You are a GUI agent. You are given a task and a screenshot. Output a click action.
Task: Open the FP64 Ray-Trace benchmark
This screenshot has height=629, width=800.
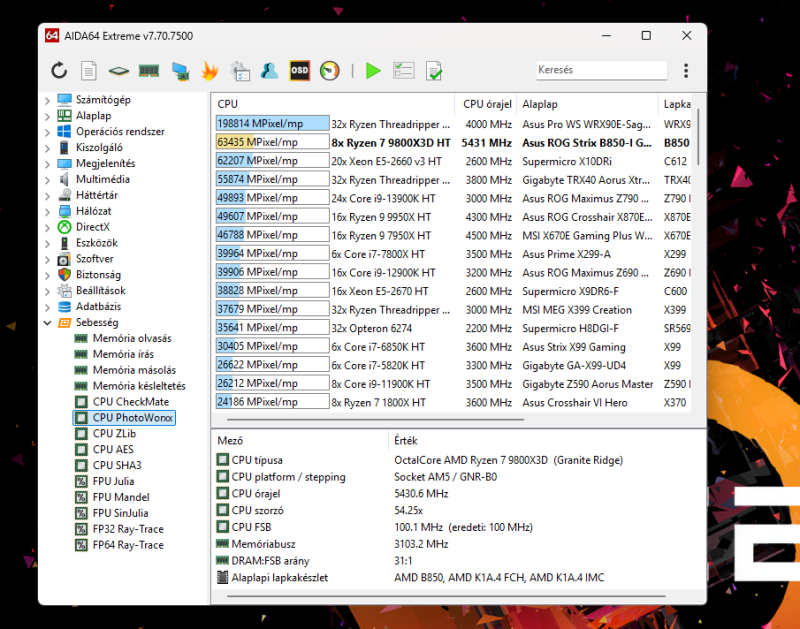tap(128, 545)
